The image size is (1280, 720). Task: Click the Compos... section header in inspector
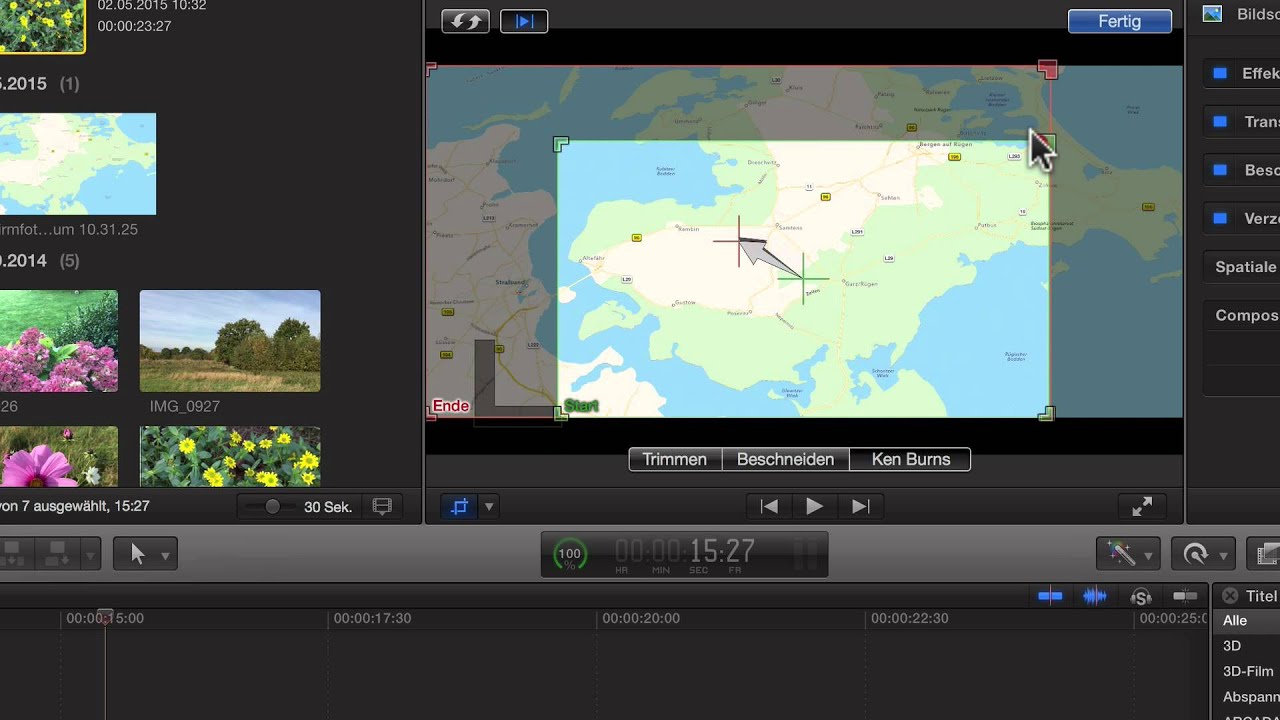tap(1245, 315)
